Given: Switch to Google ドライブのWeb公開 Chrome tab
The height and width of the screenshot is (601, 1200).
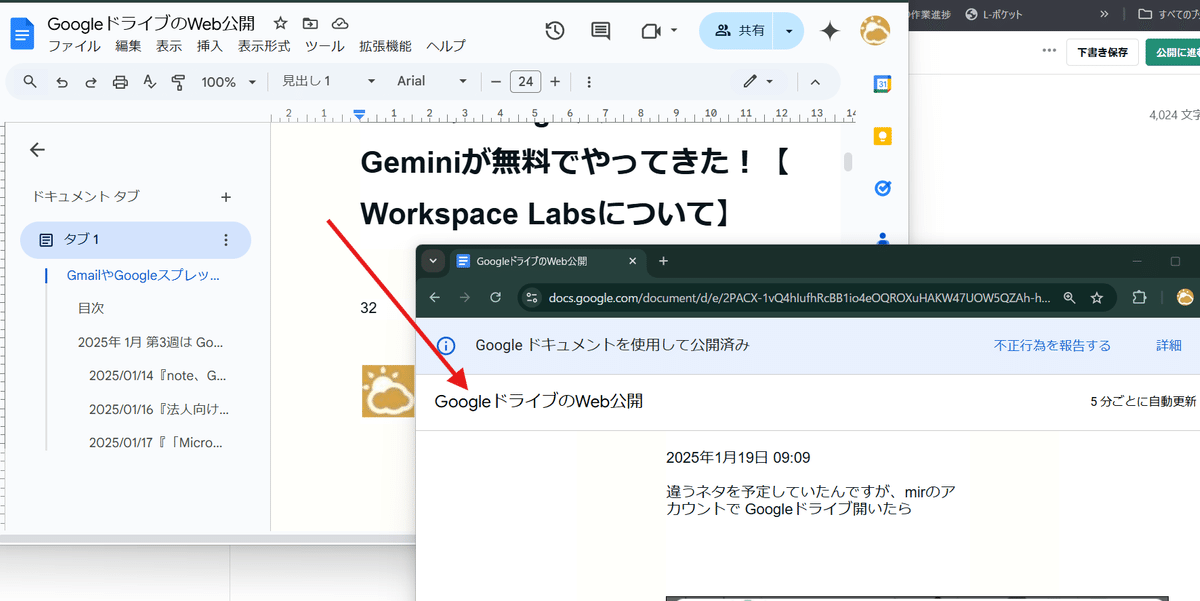Looking at the screenshot, I should (x=546, y=261).
